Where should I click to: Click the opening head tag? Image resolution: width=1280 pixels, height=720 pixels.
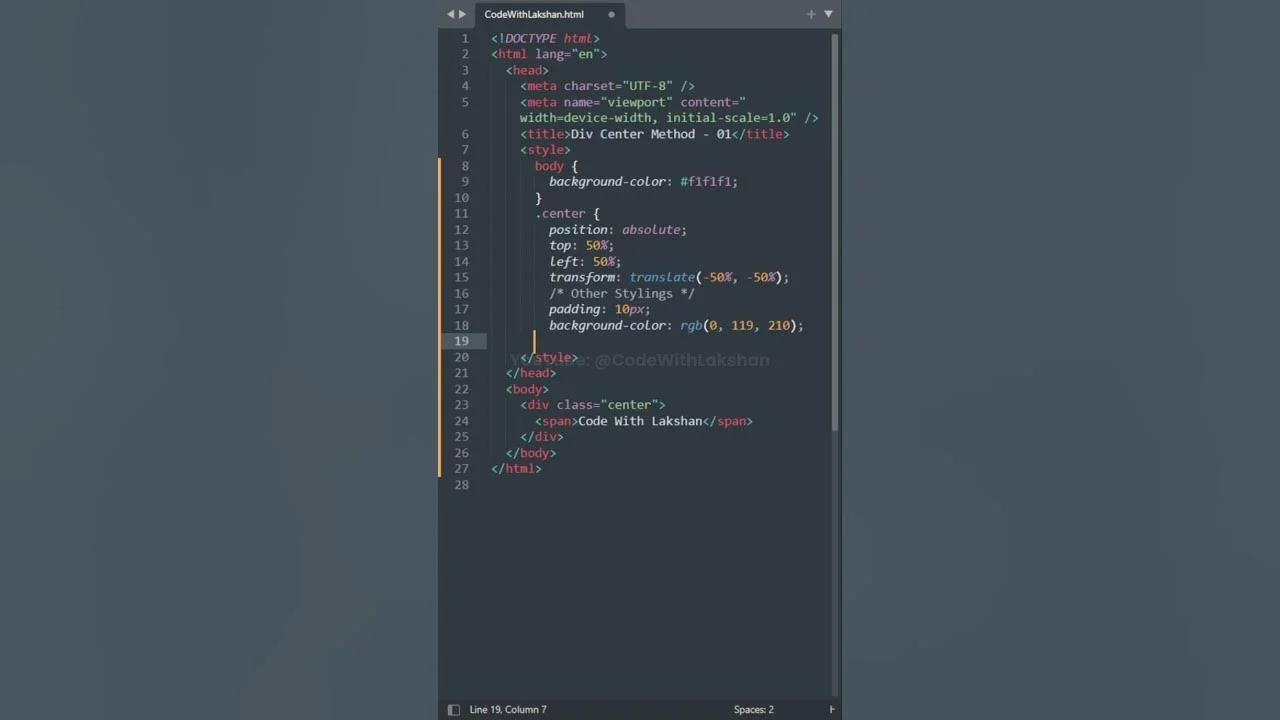pos(527,70)
